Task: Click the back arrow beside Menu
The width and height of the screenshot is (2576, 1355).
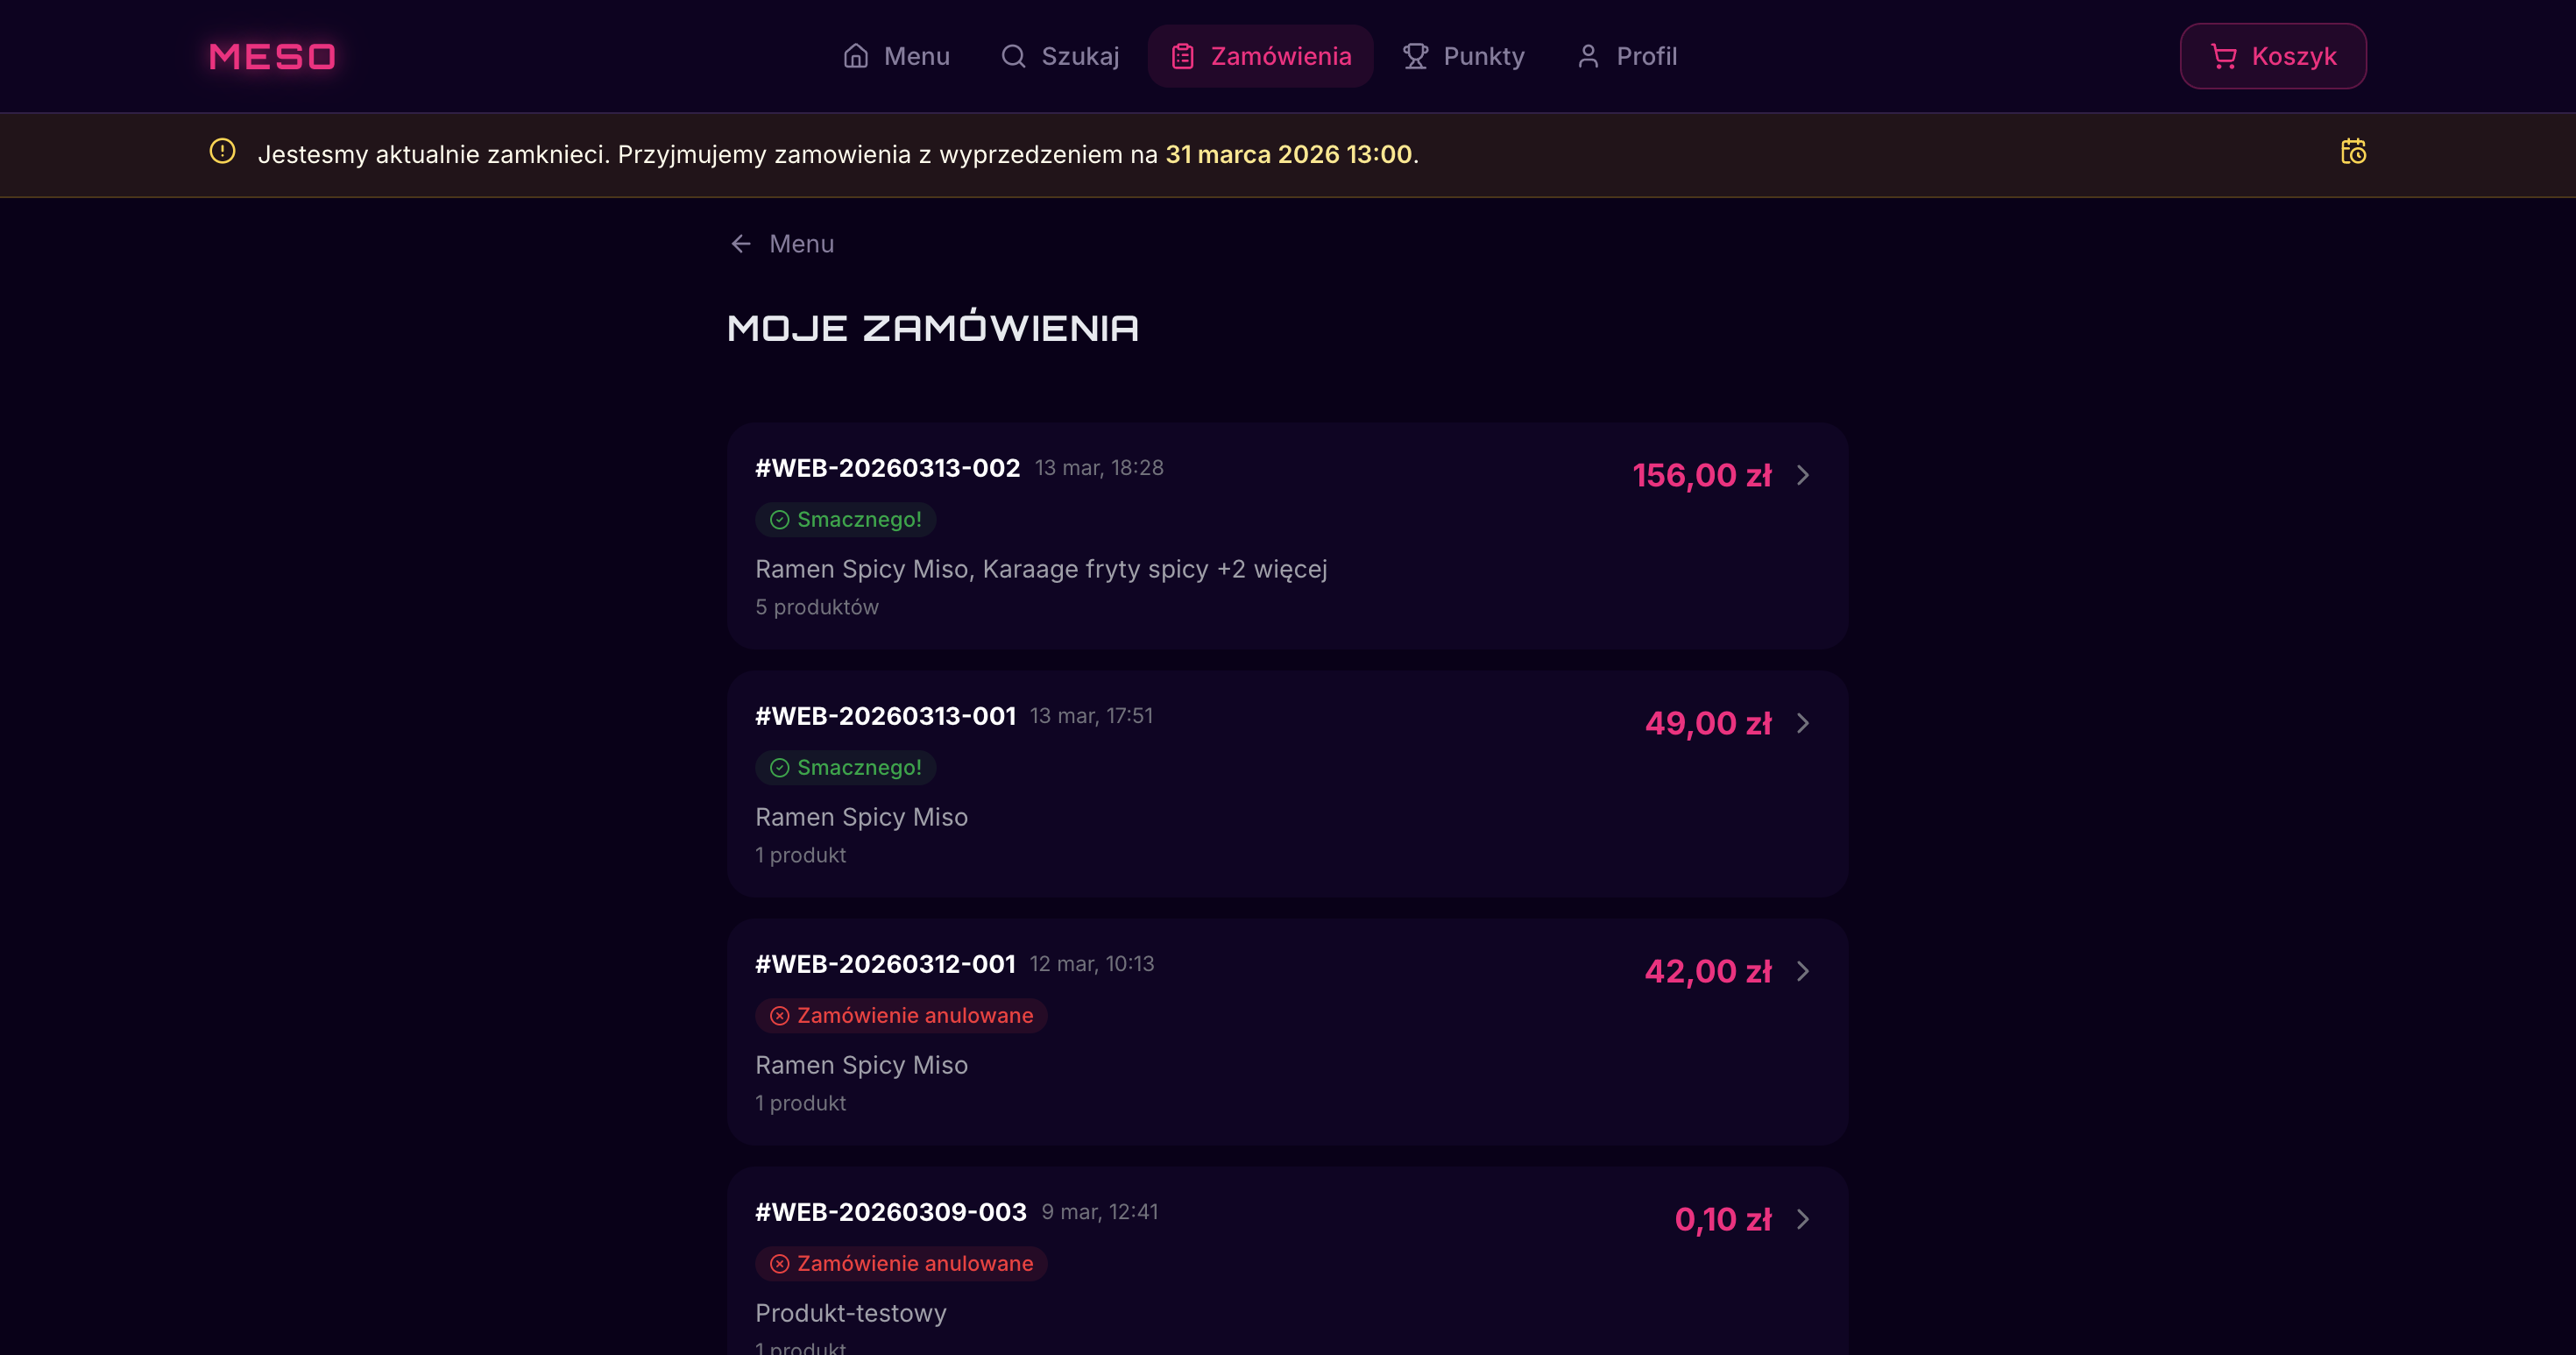Action: pos(741,244)
